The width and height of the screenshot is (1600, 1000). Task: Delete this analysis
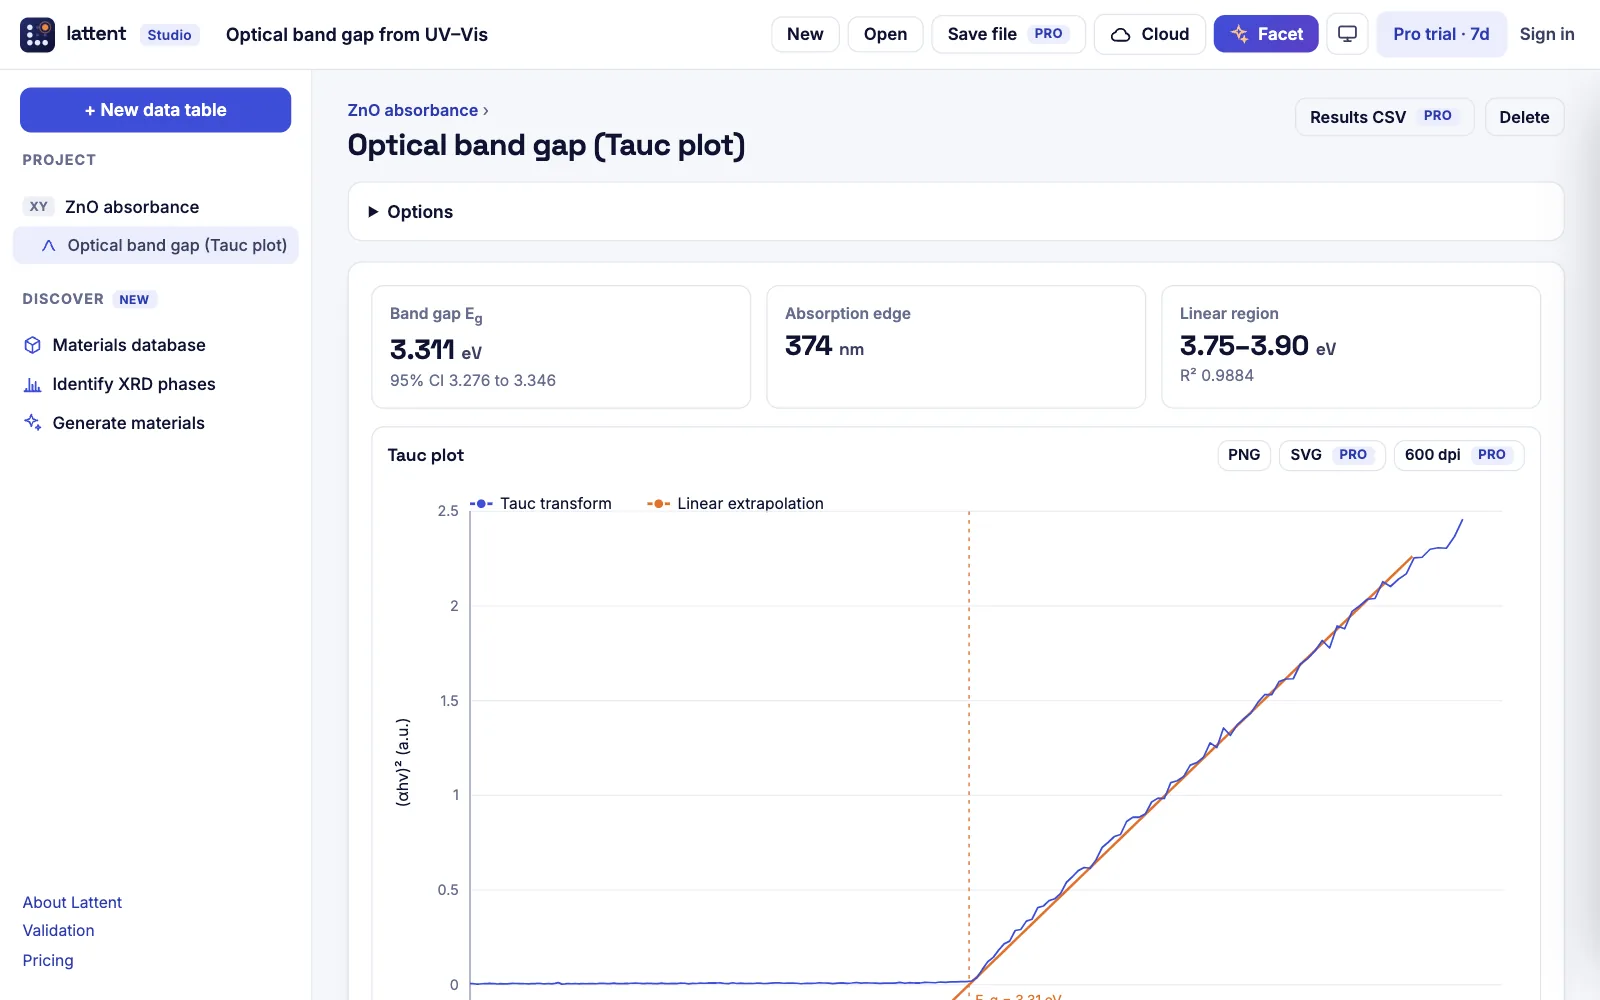pos(1524,117)
